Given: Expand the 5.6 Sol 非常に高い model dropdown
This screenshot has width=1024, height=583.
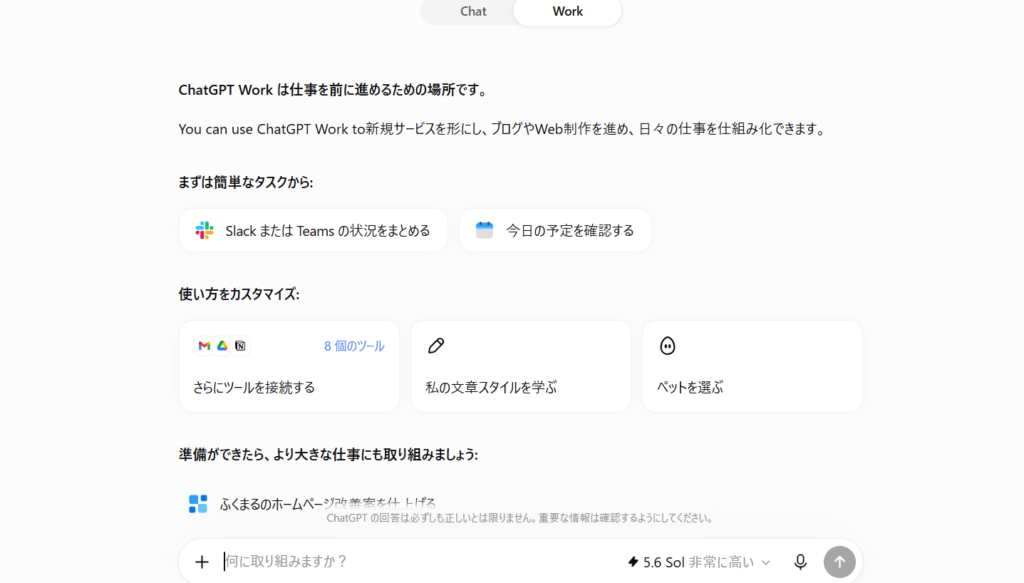Looking at the screenshot, I should 699,562.
